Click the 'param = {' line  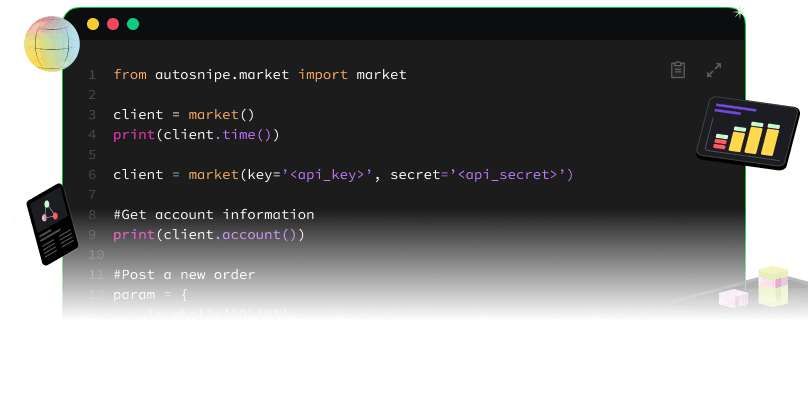click(x=150, y=295)
